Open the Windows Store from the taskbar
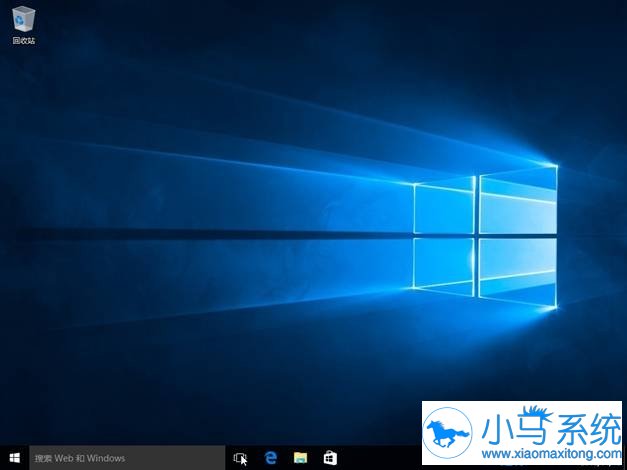The image size is (627, 470). [330, 458]
